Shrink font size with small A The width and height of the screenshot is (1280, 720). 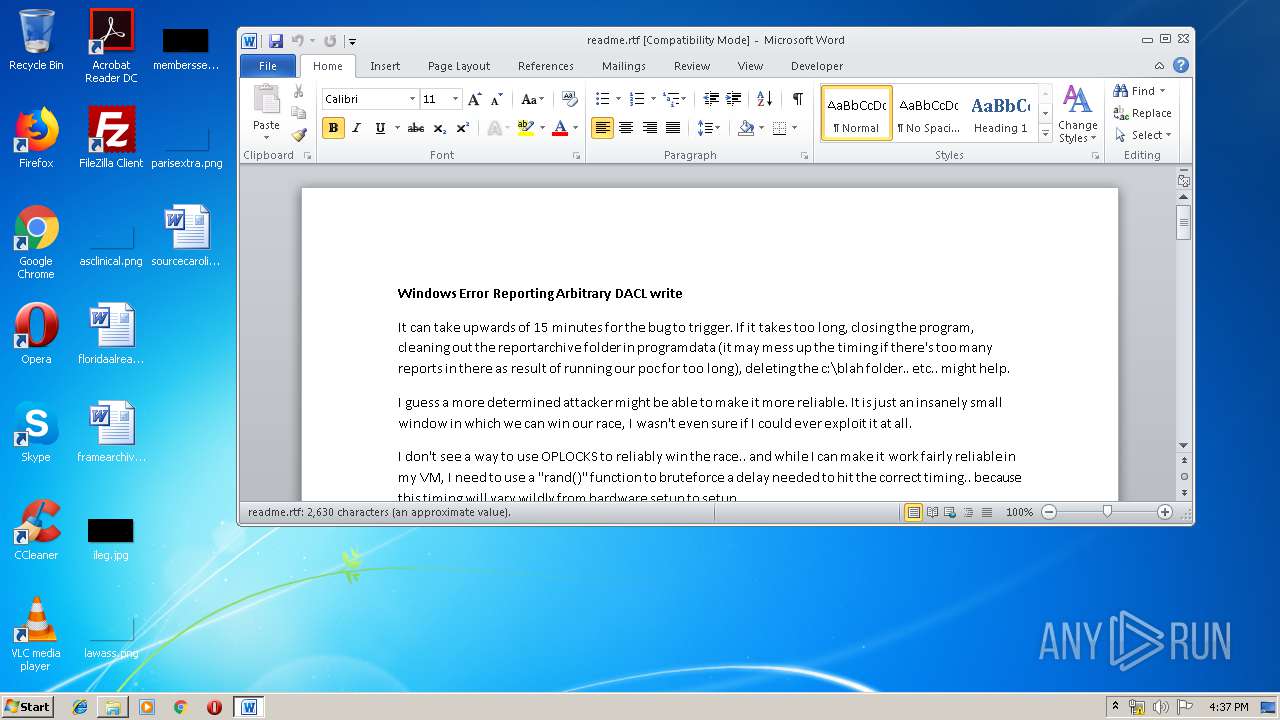pos(497,99)
